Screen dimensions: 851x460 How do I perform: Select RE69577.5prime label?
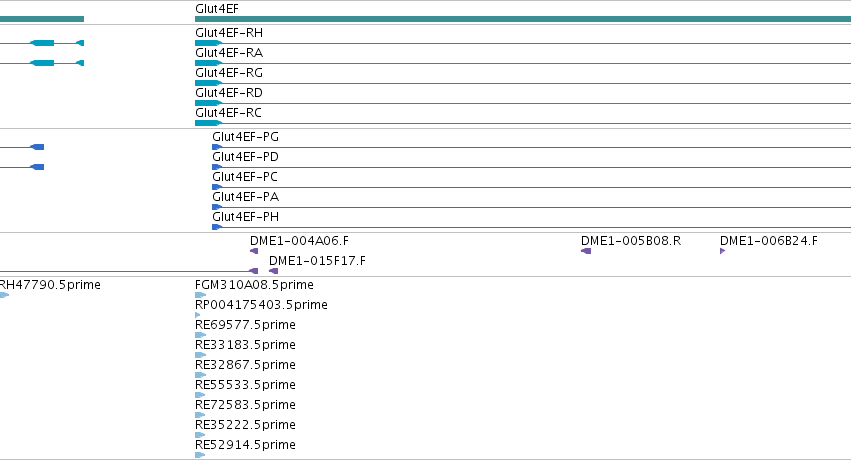245,325
